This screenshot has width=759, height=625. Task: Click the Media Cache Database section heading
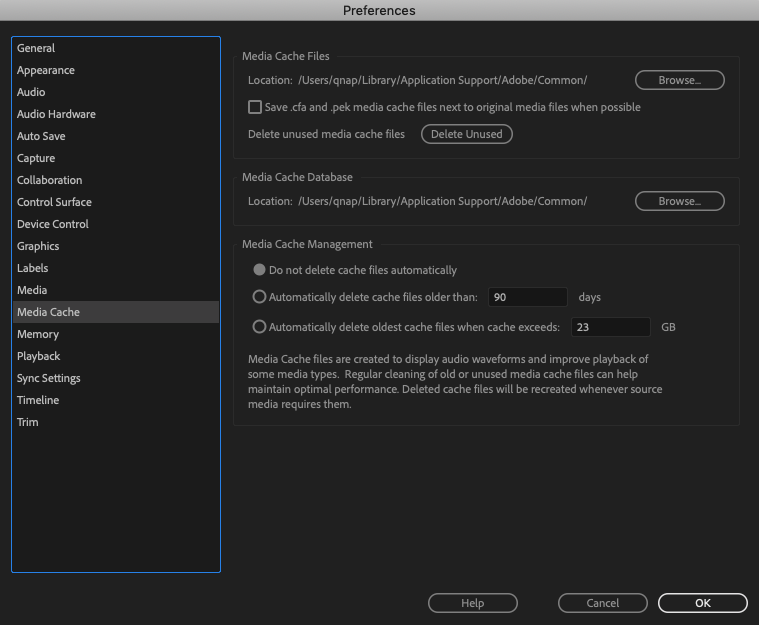point(297,177)
